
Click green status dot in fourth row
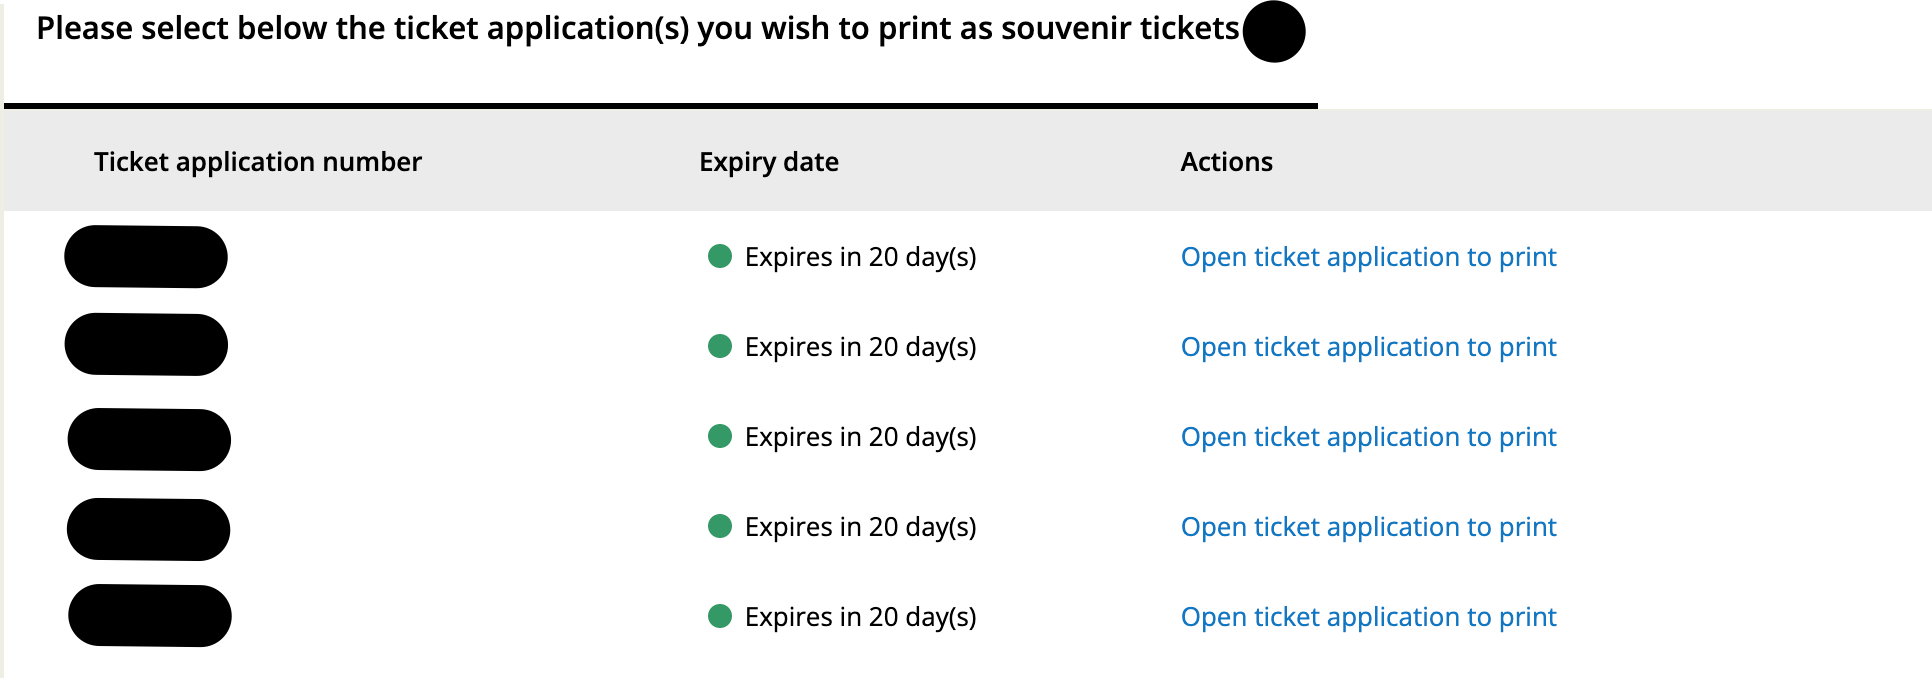720,526
